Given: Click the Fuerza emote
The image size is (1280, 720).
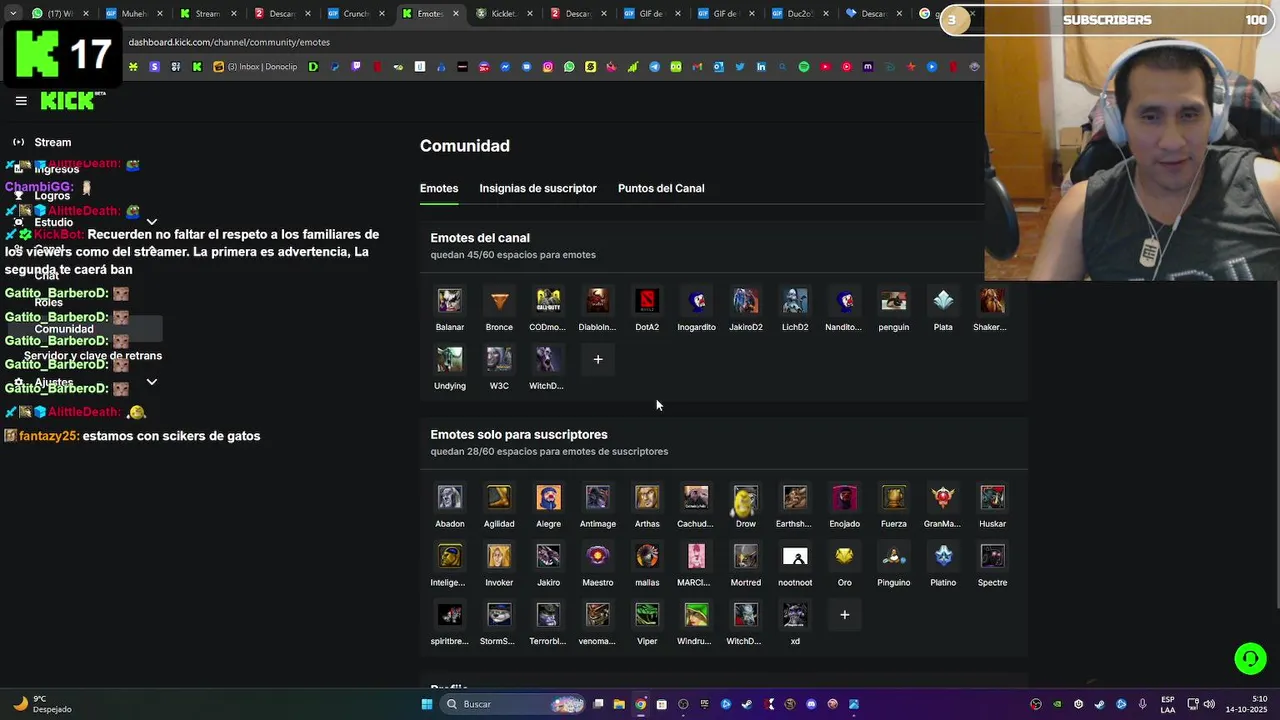Looking at the screenshot, I should point(894,498).
